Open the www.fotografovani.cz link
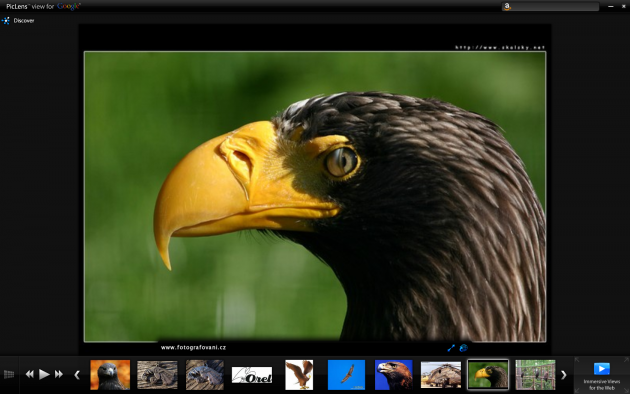The image size is (630, 394). [x=193, y=347]
